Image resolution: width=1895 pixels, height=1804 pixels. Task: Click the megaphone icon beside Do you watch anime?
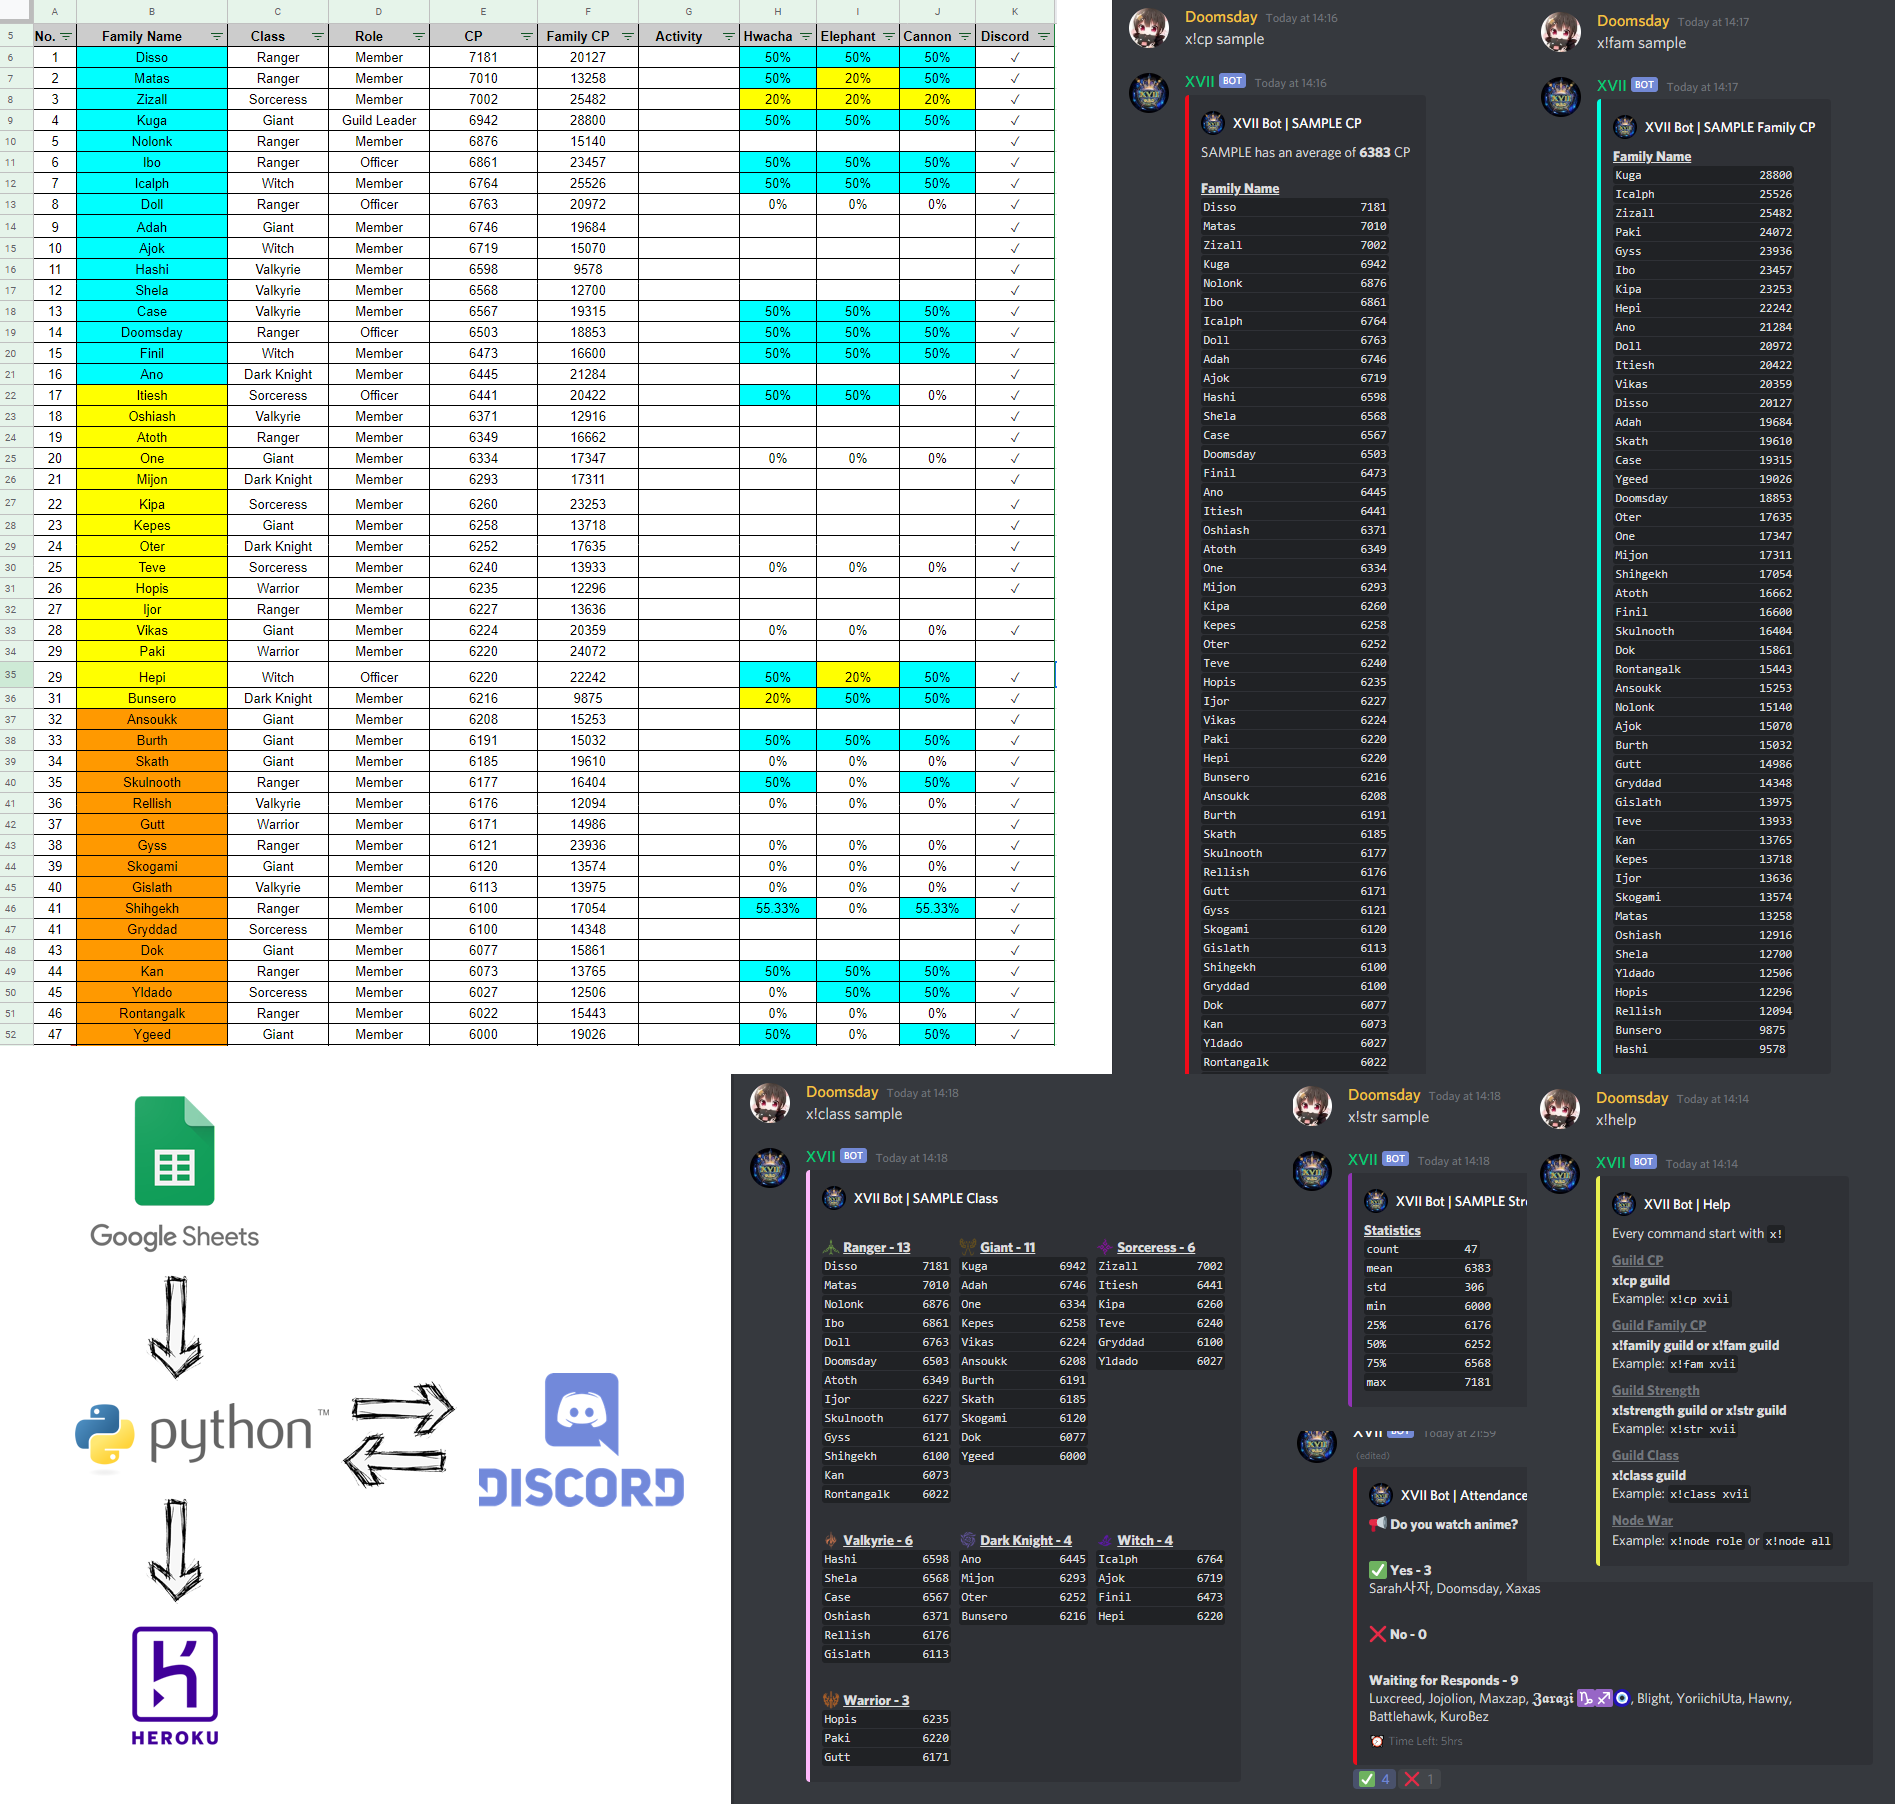(1377, 1524)
